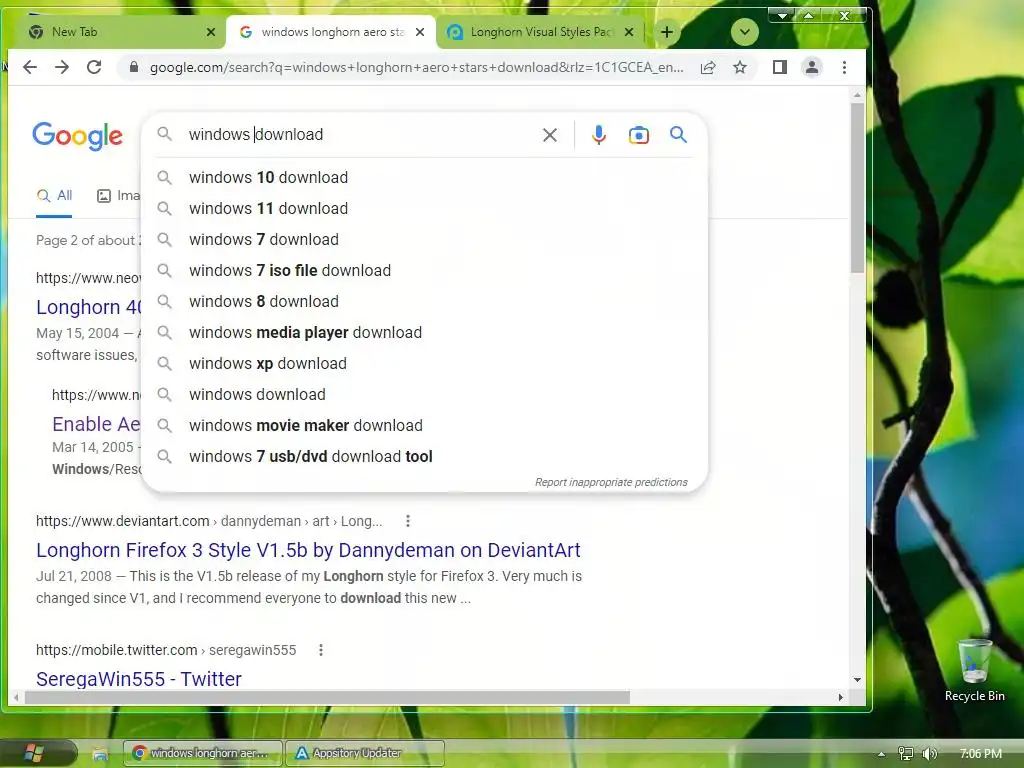Clear the search box with X
Image resolution: width=1024 pixels, height=768 pixels.
(x=550, y=135)
